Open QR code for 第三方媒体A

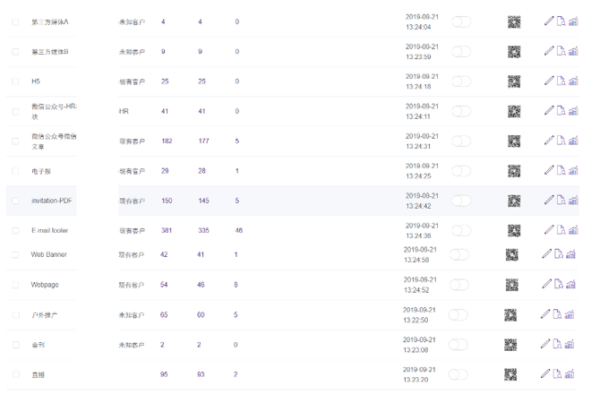514,22
